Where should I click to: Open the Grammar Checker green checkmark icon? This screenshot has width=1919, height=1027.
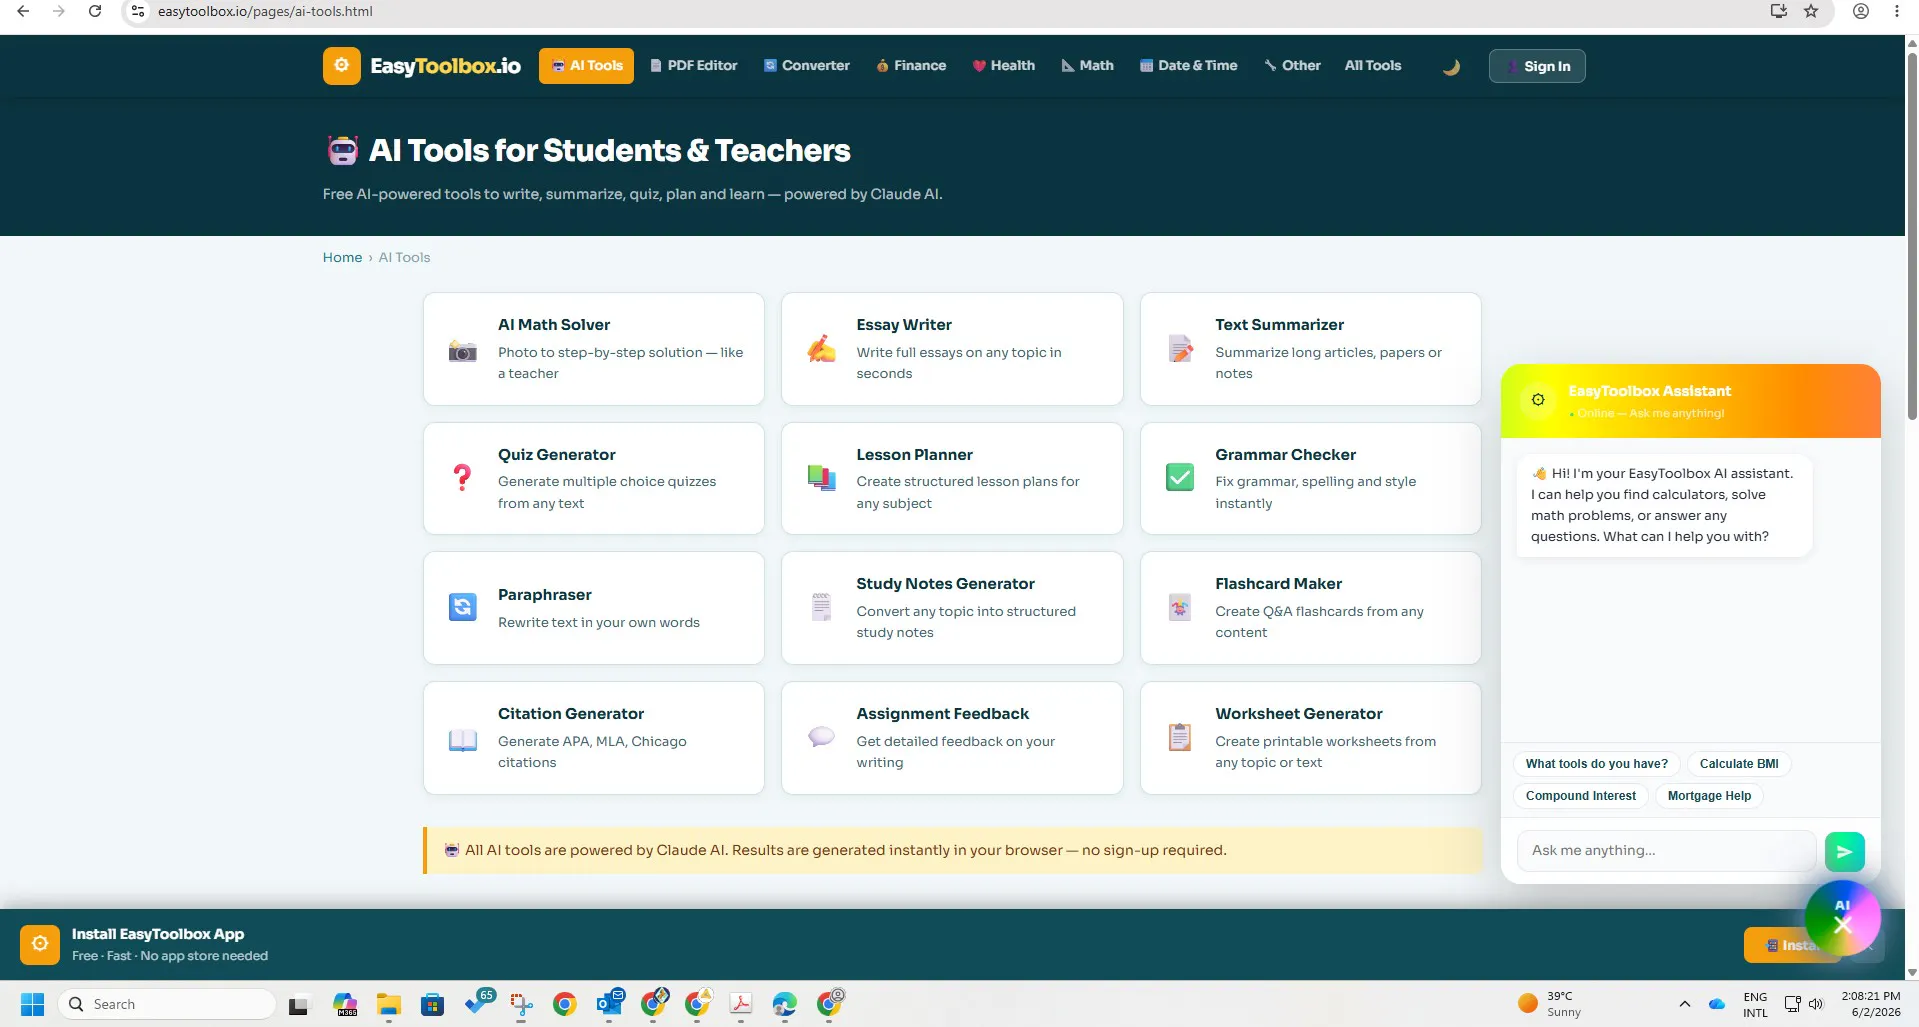coord(1180,477)
